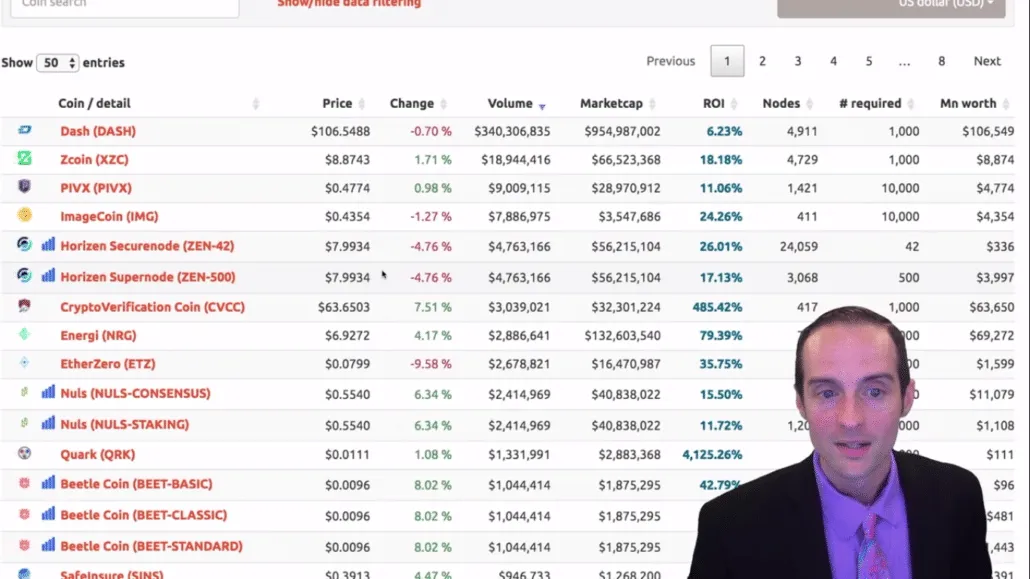
Task: Open the Beet-Classic chart icon
Action: point(48,513)
